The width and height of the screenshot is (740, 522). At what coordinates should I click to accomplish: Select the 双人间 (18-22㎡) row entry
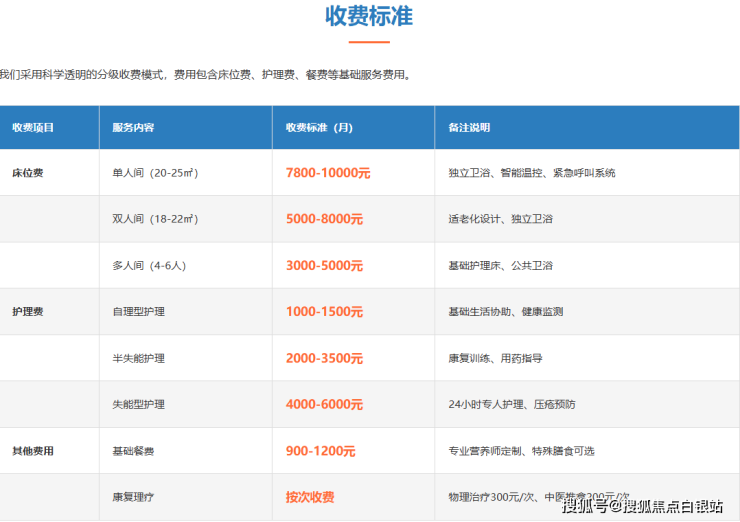pos(155,219)
